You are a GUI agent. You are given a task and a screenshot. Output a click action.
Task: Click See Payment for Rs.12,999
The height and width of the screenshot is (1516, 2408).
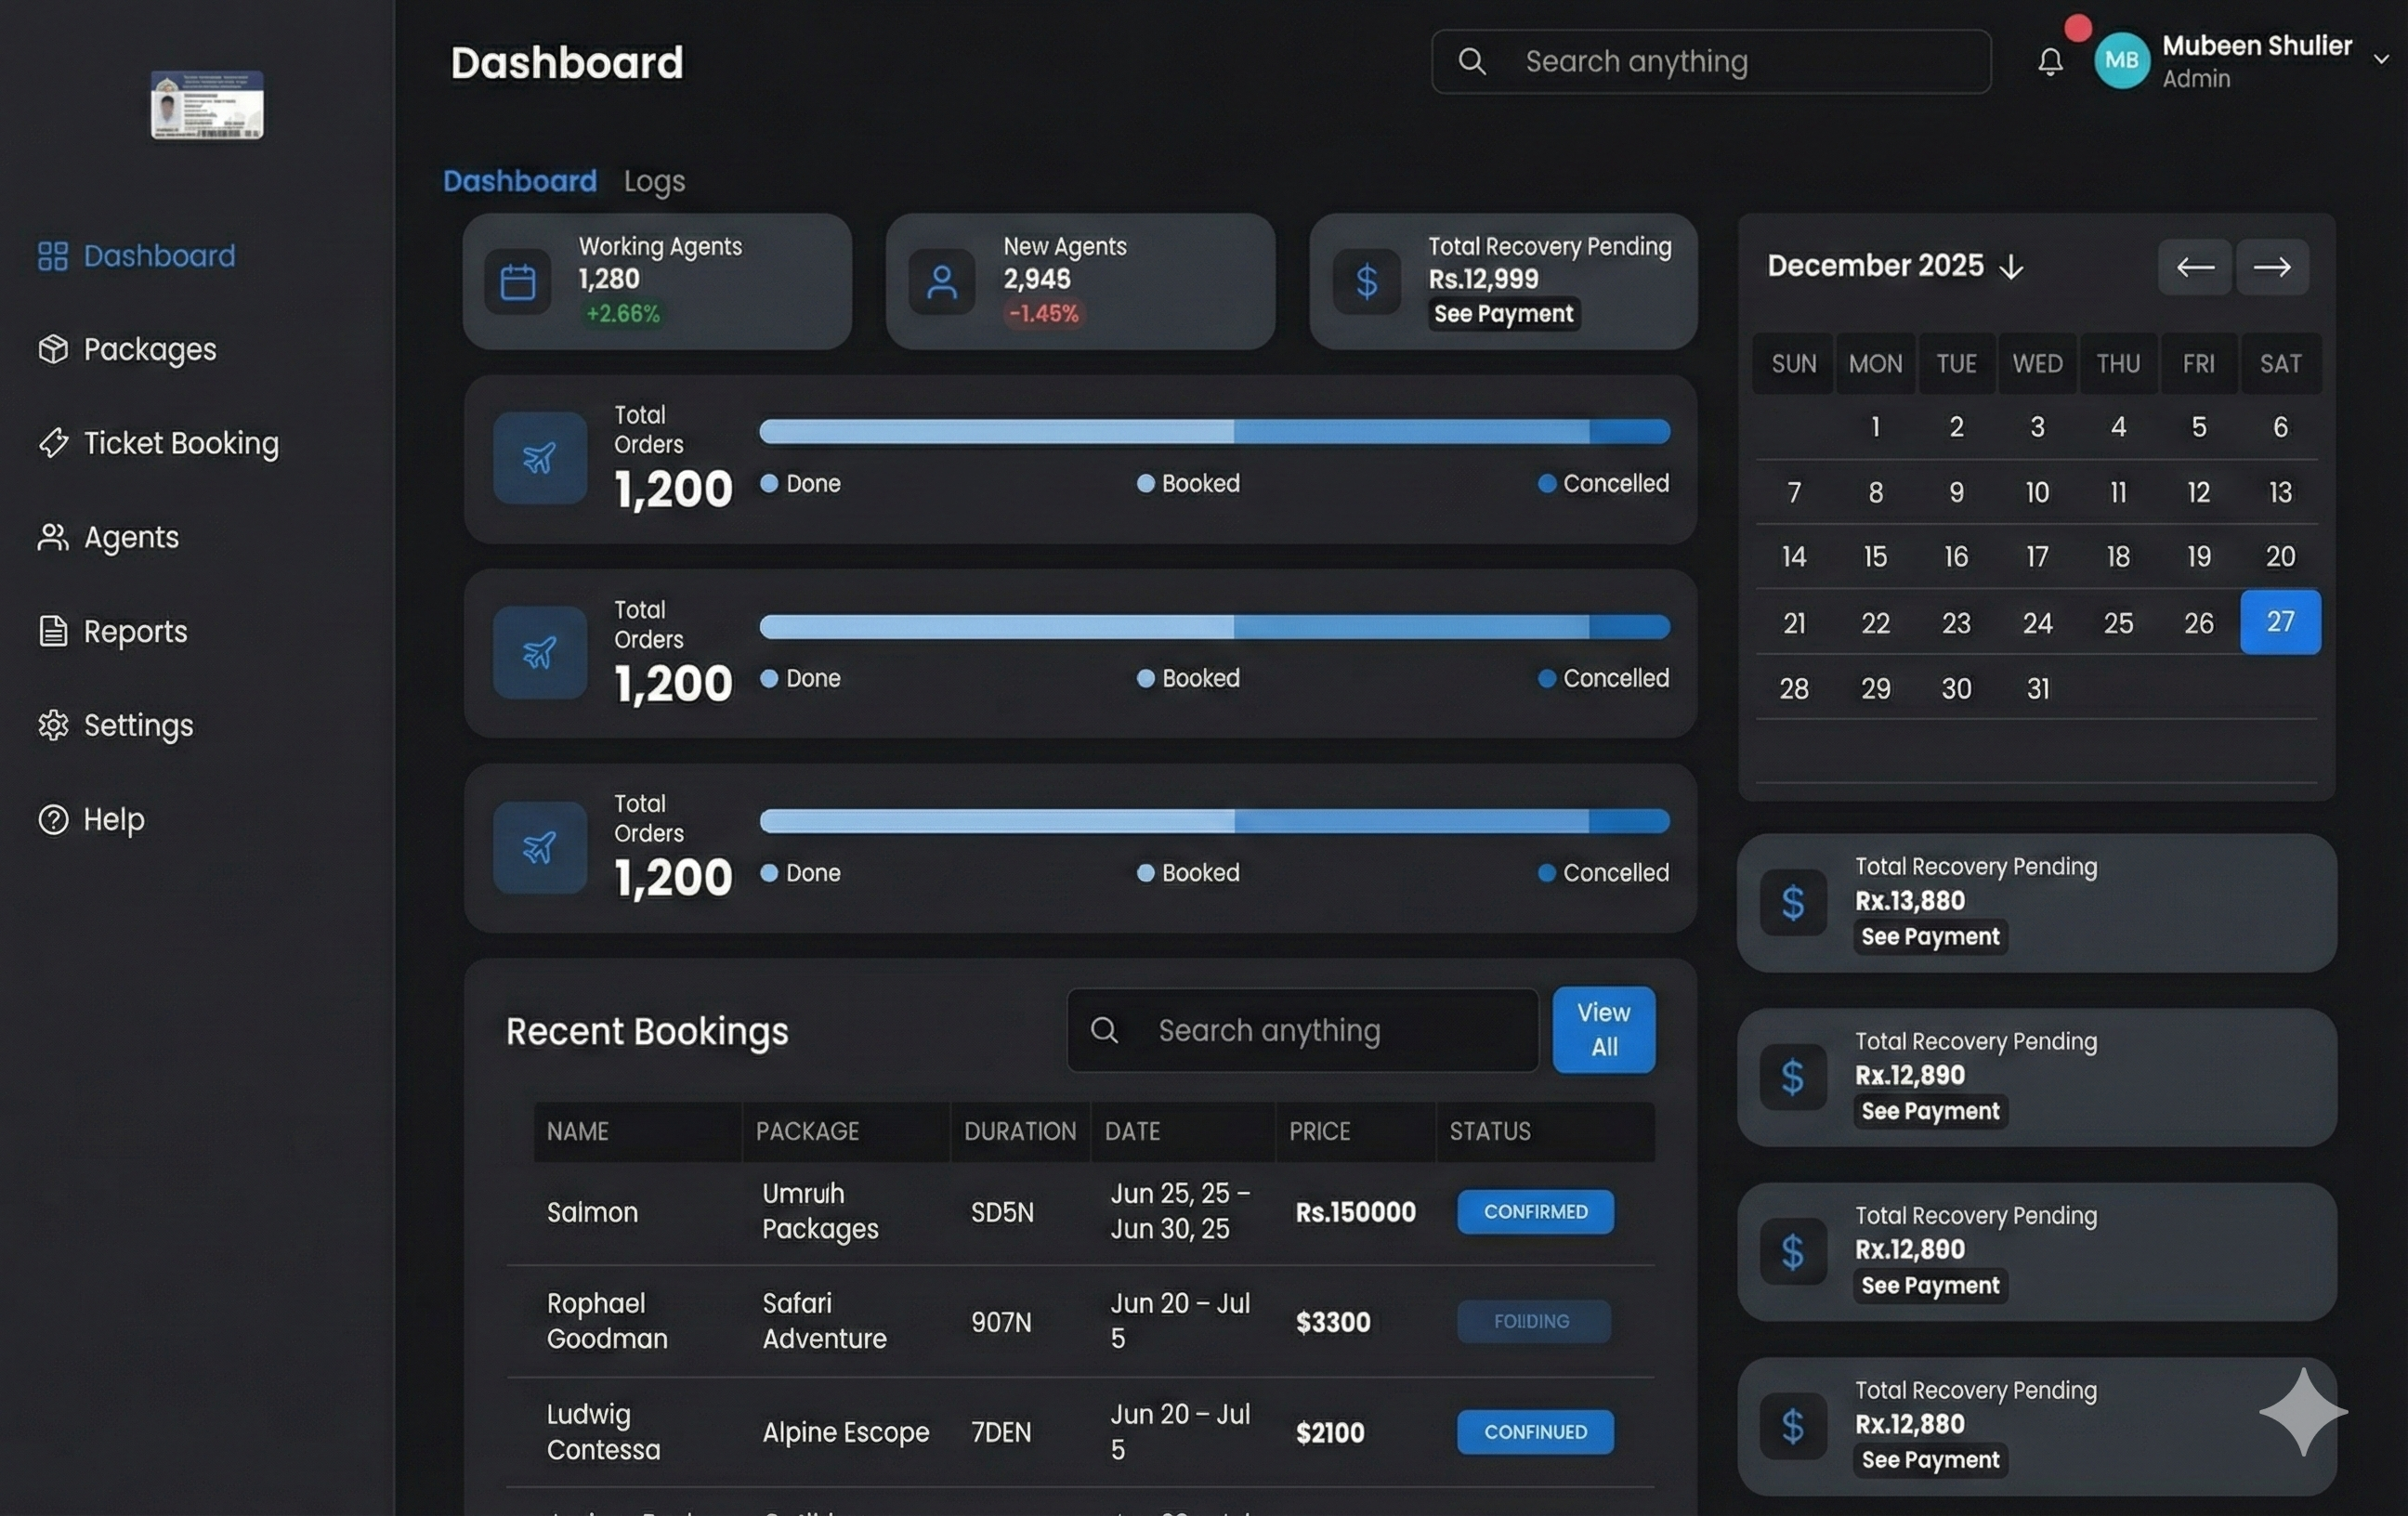[x=1504, y=314]
